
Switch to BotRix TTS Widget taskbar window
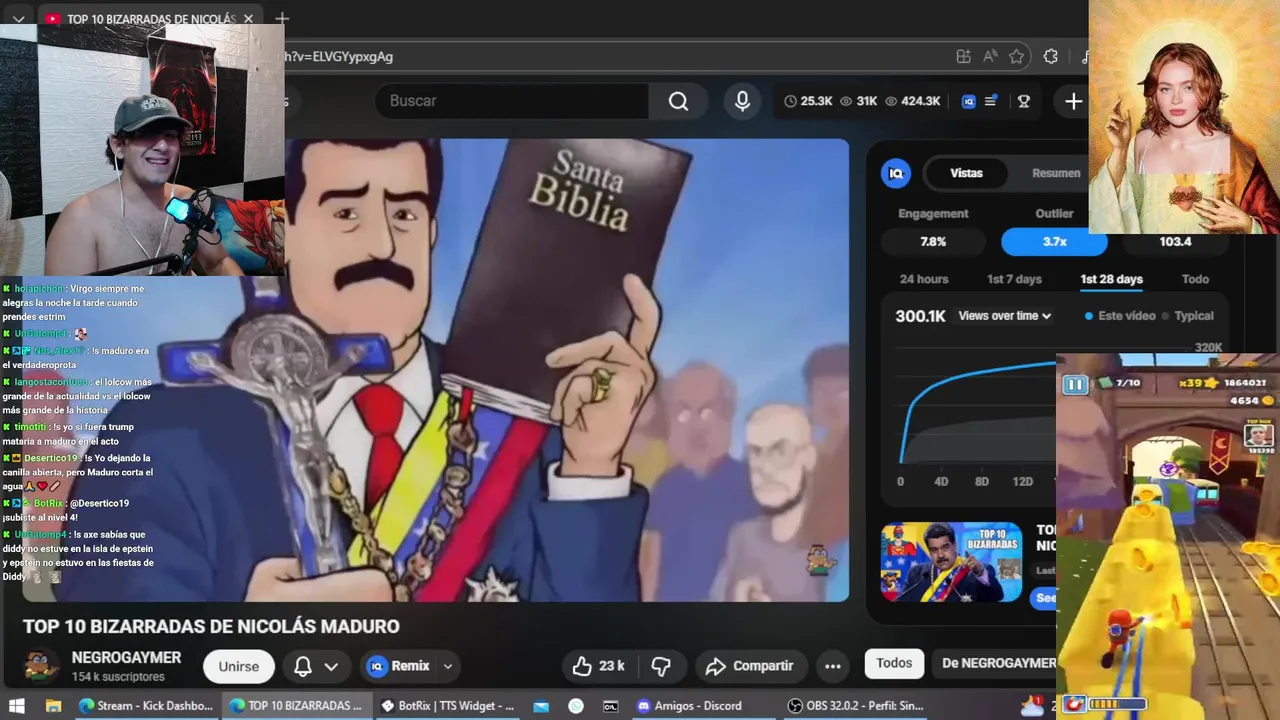pos(448,706)
